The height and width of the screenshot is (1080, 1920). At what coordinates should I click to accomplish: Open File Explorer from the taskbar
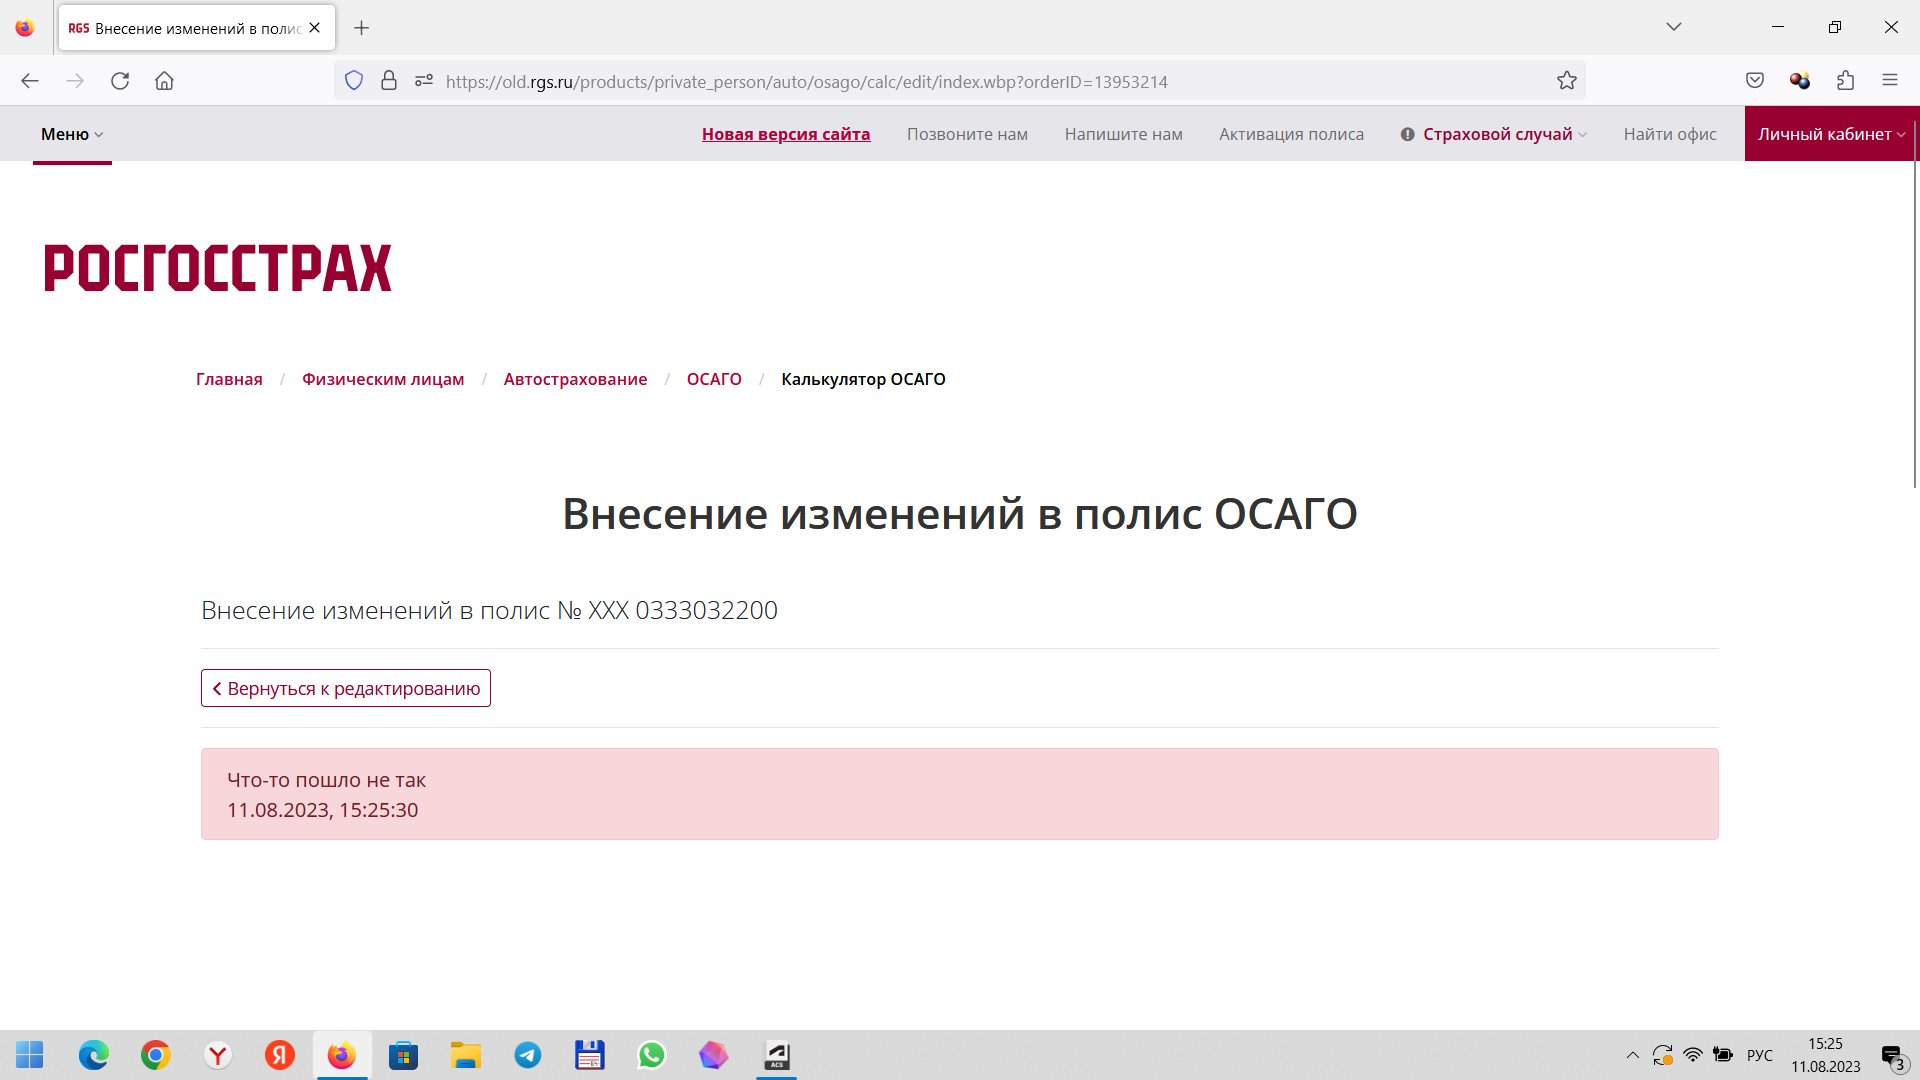point(466,1055)
